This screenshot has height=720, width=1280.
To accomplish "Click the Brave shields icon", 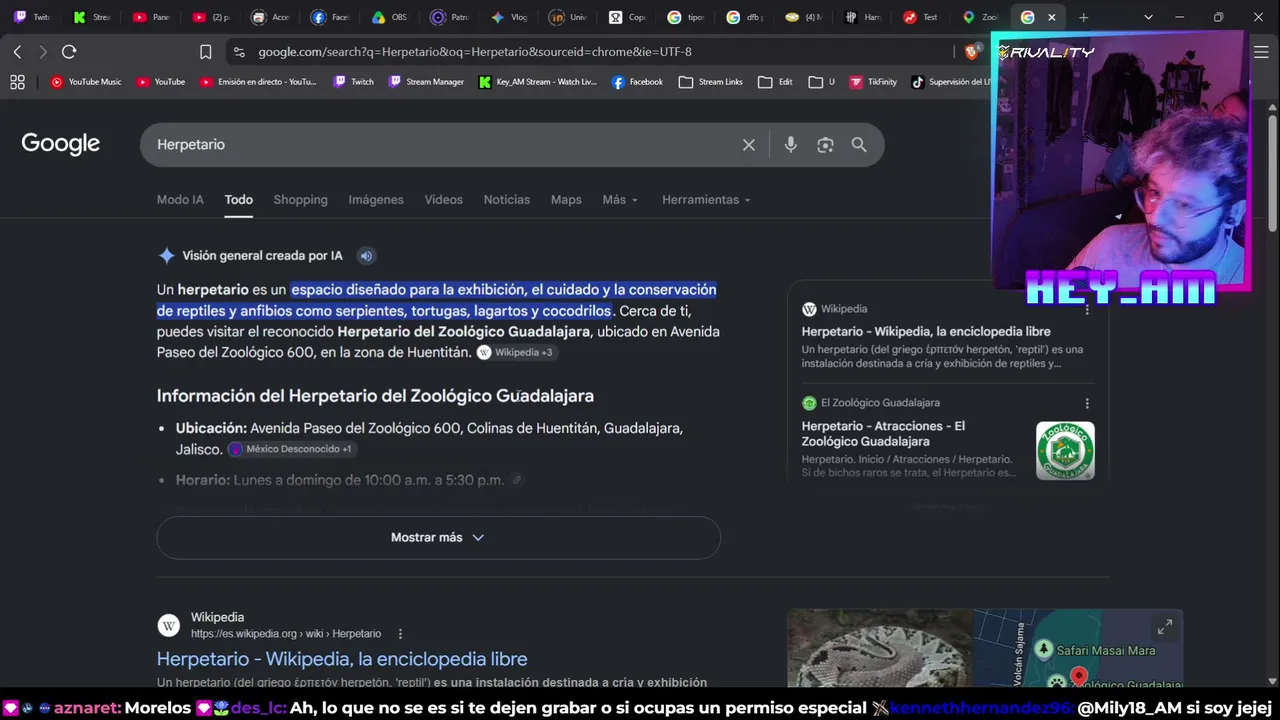I will [x=971, y=52].
